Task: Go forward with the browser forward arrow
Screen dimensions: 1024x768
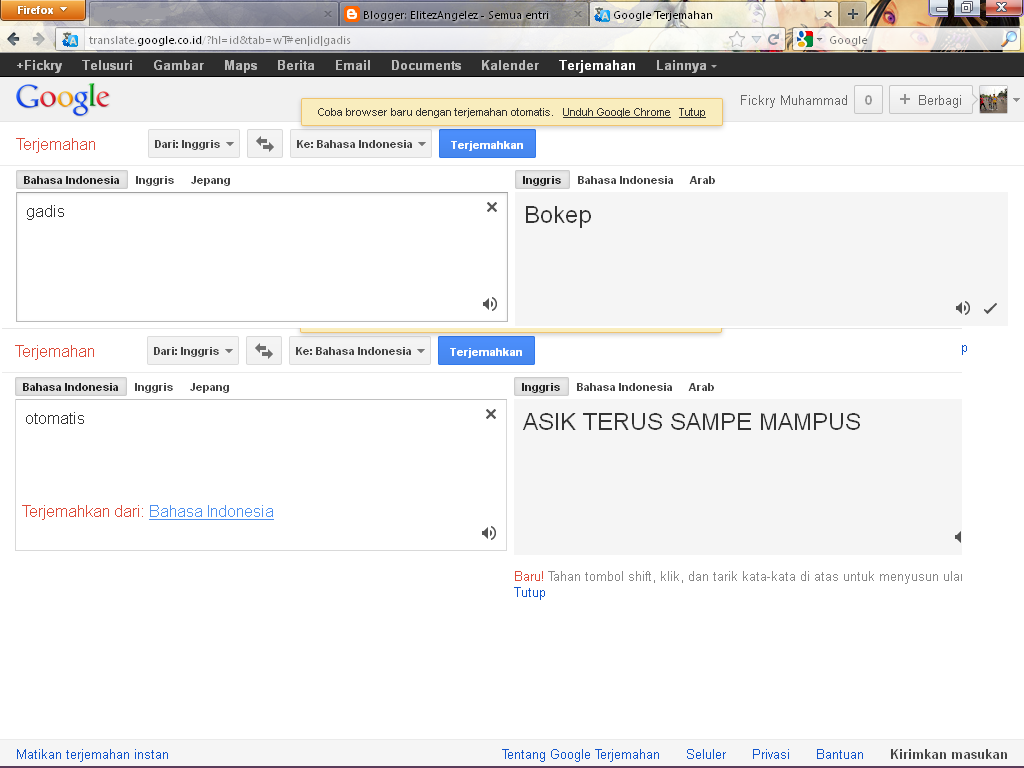Action: tap(39, 39)
